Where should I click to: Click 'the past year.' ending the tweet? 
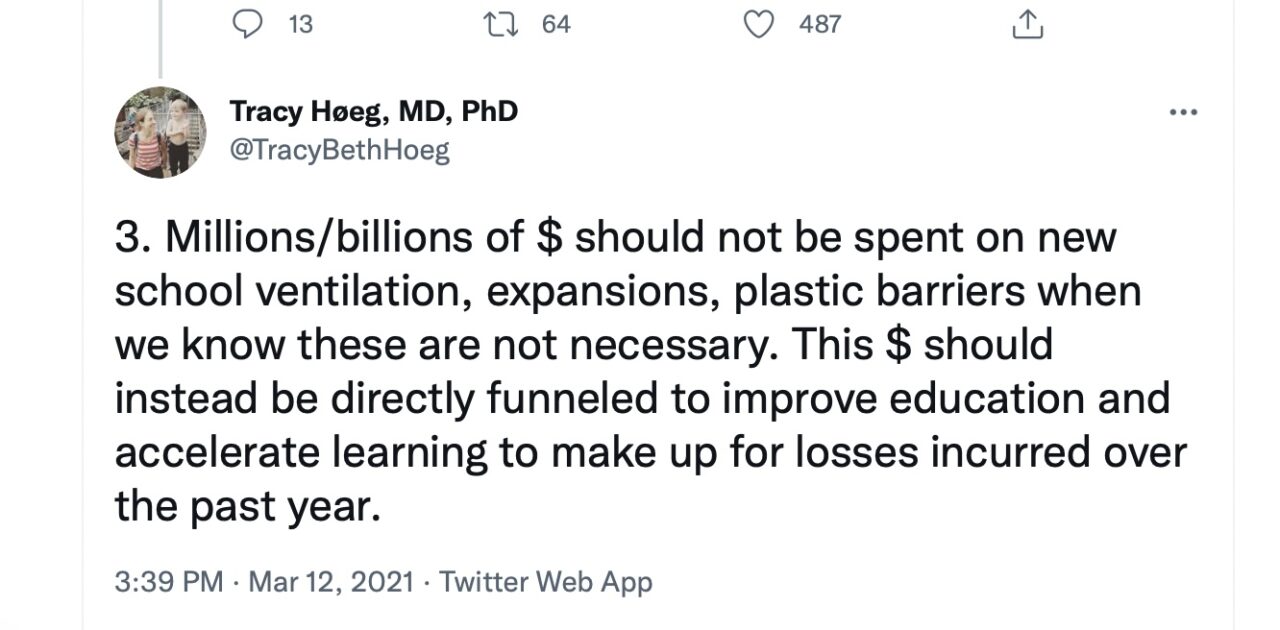click(x=248, y=507)
